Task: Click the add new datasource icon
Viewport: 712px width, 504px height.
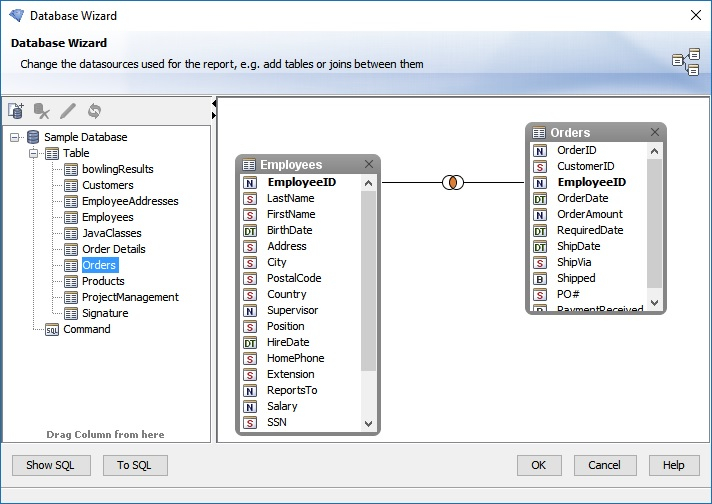Action: [16, 111]
